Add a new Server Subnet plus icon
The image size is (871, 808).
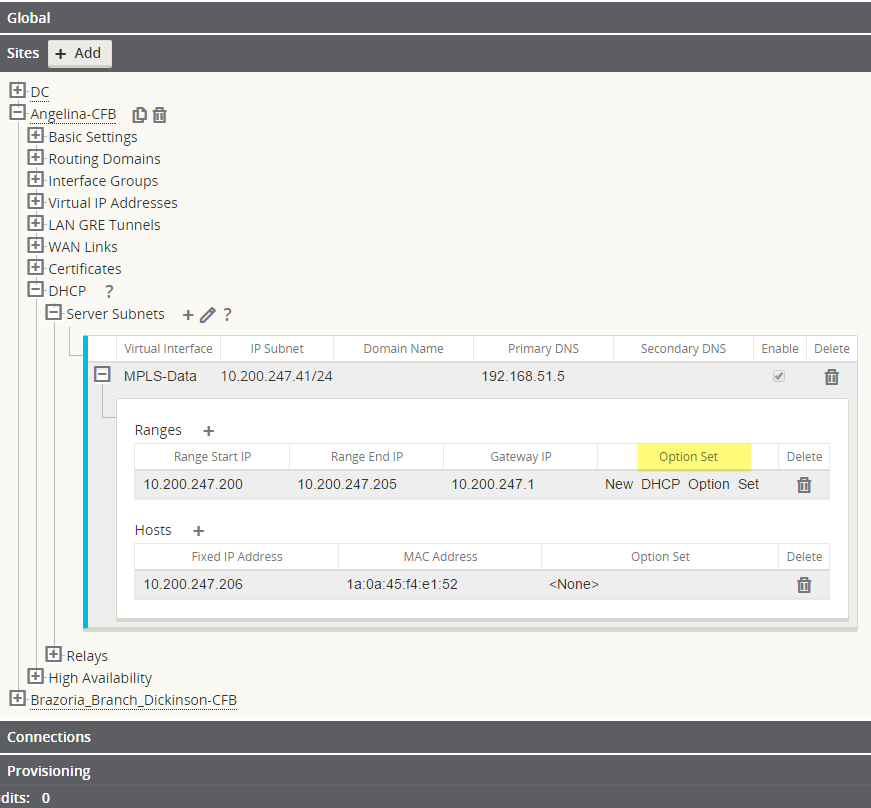[188, 315]
